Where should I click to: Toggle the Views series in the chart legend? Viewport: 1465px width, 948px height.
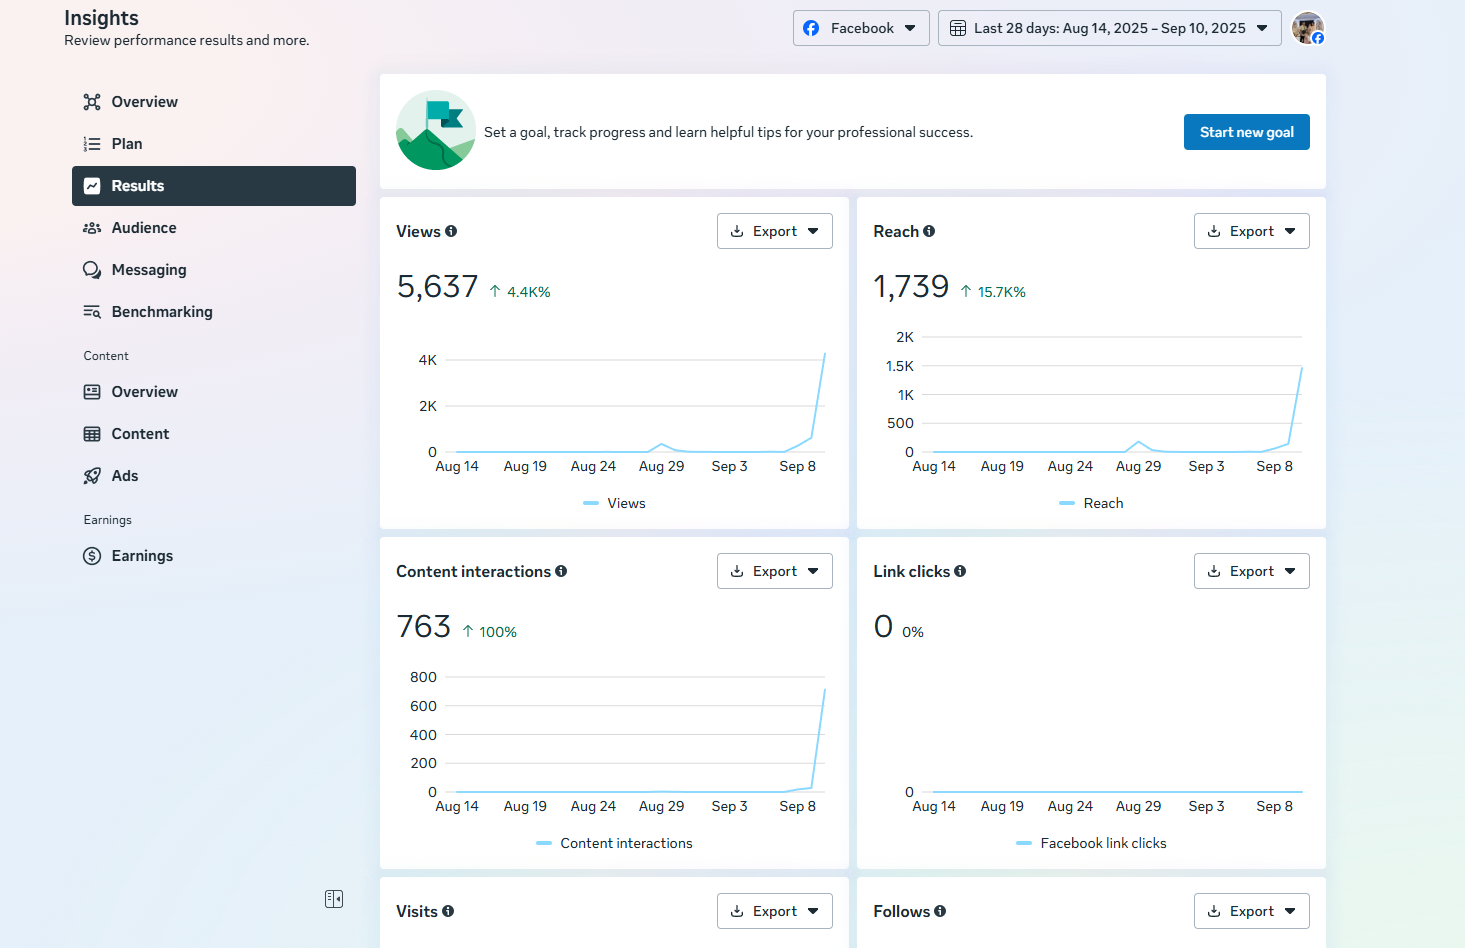coord(614,503)
